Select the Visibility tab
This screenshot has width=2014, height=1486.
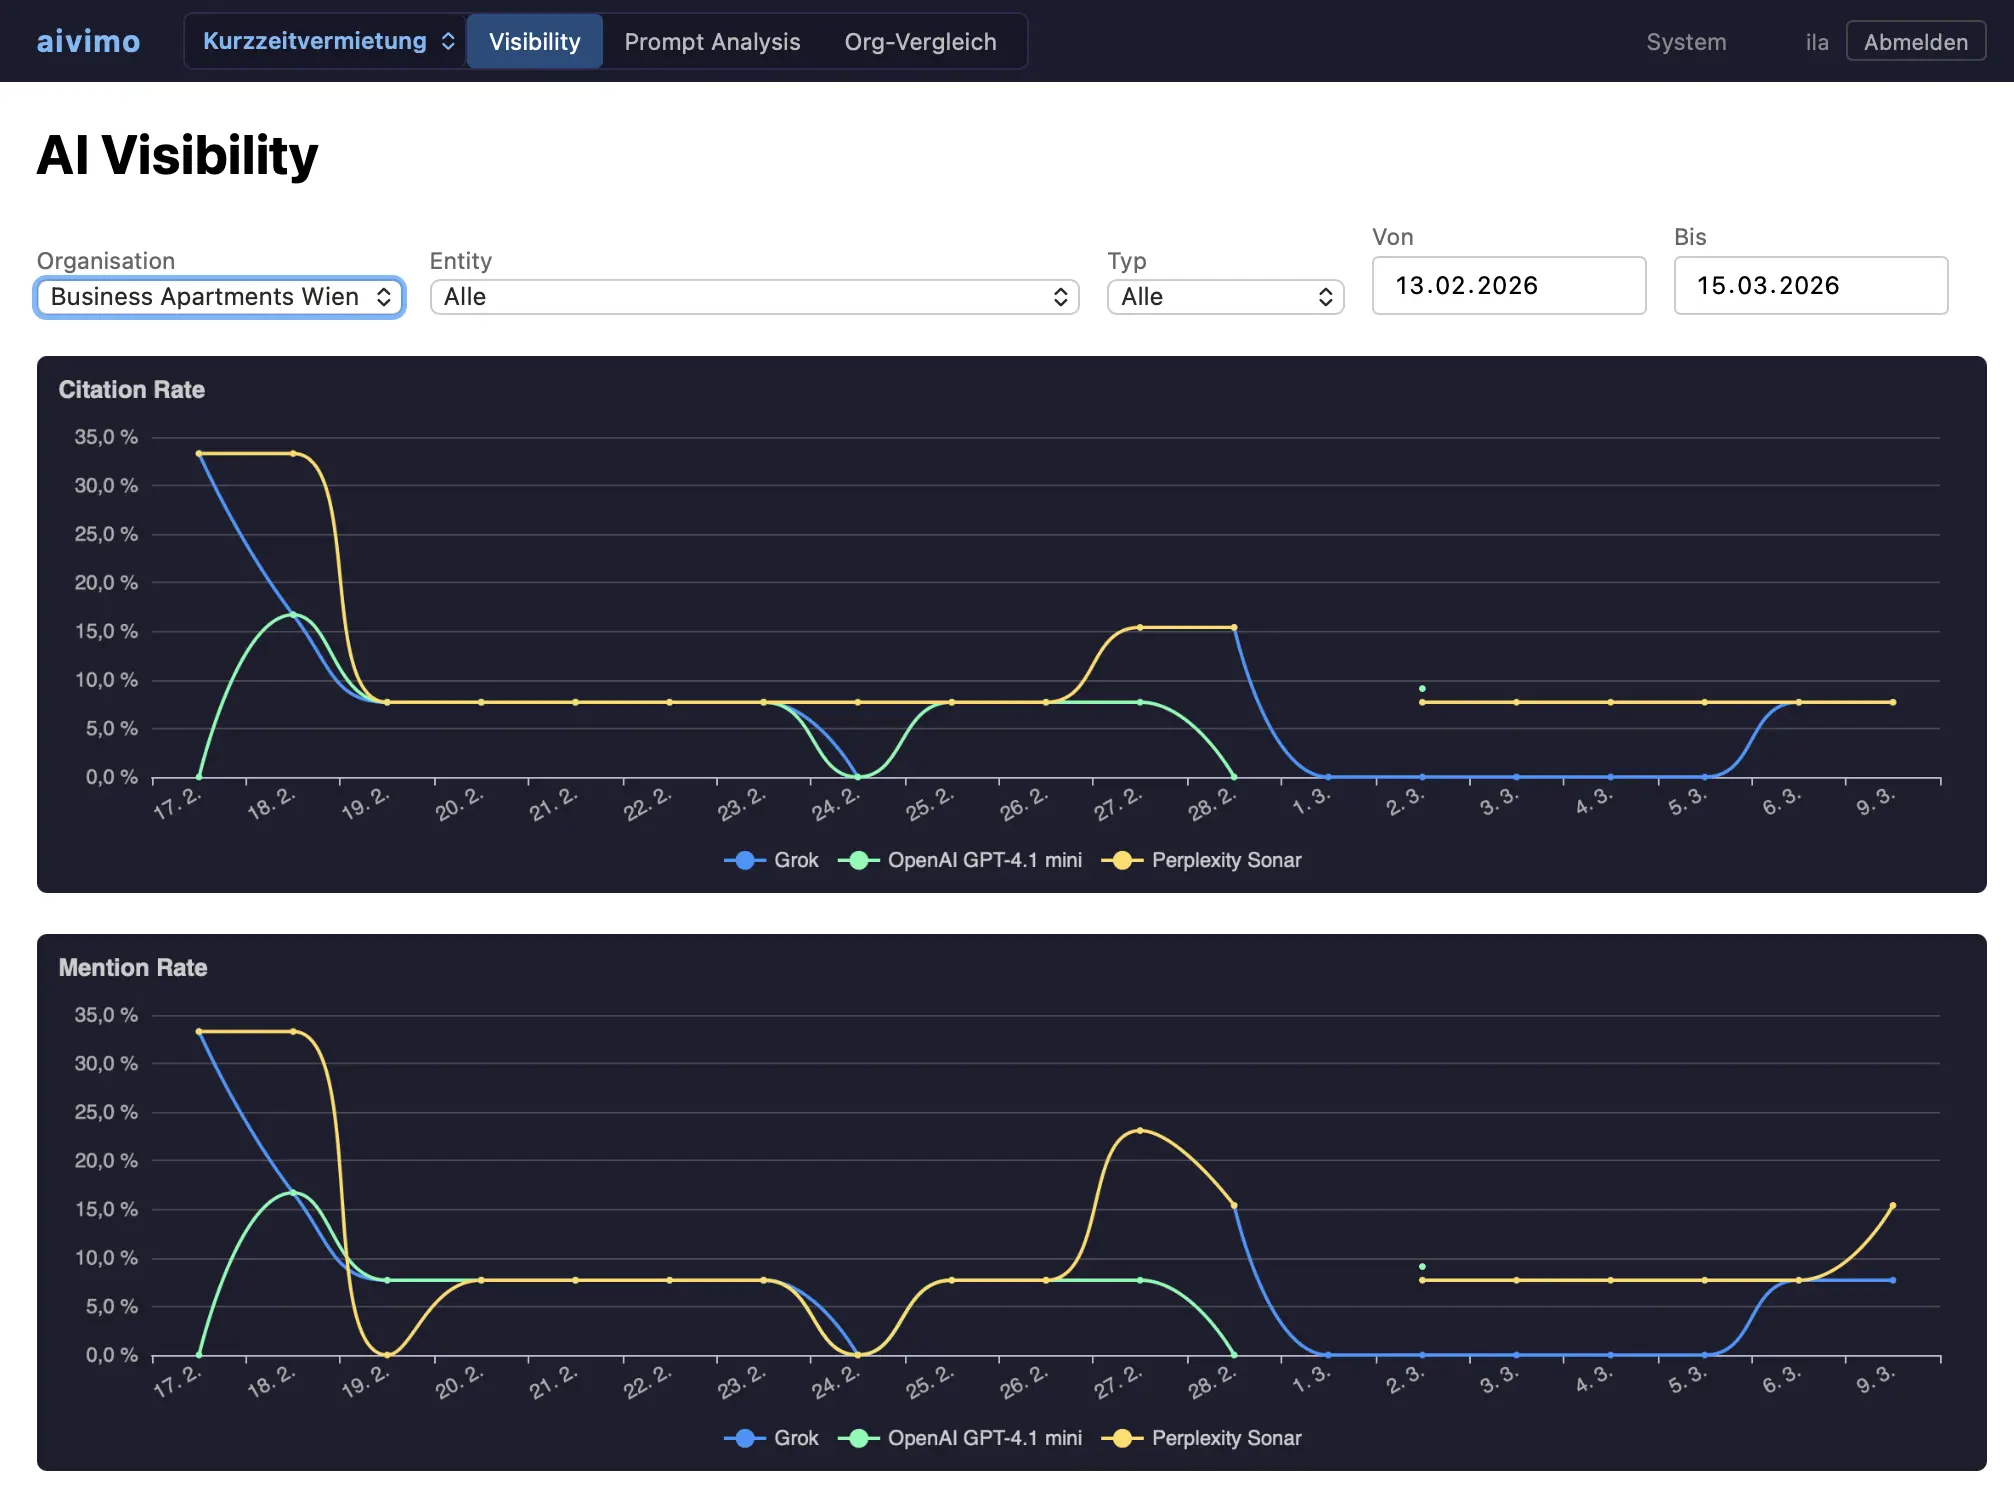534,41
